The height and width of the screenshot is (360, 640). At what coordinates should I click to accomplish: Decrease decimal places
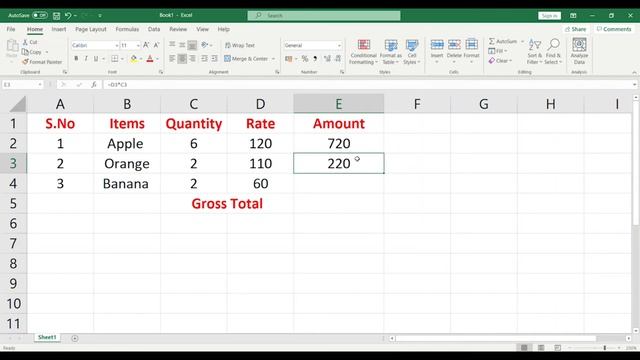coord(338,59)
